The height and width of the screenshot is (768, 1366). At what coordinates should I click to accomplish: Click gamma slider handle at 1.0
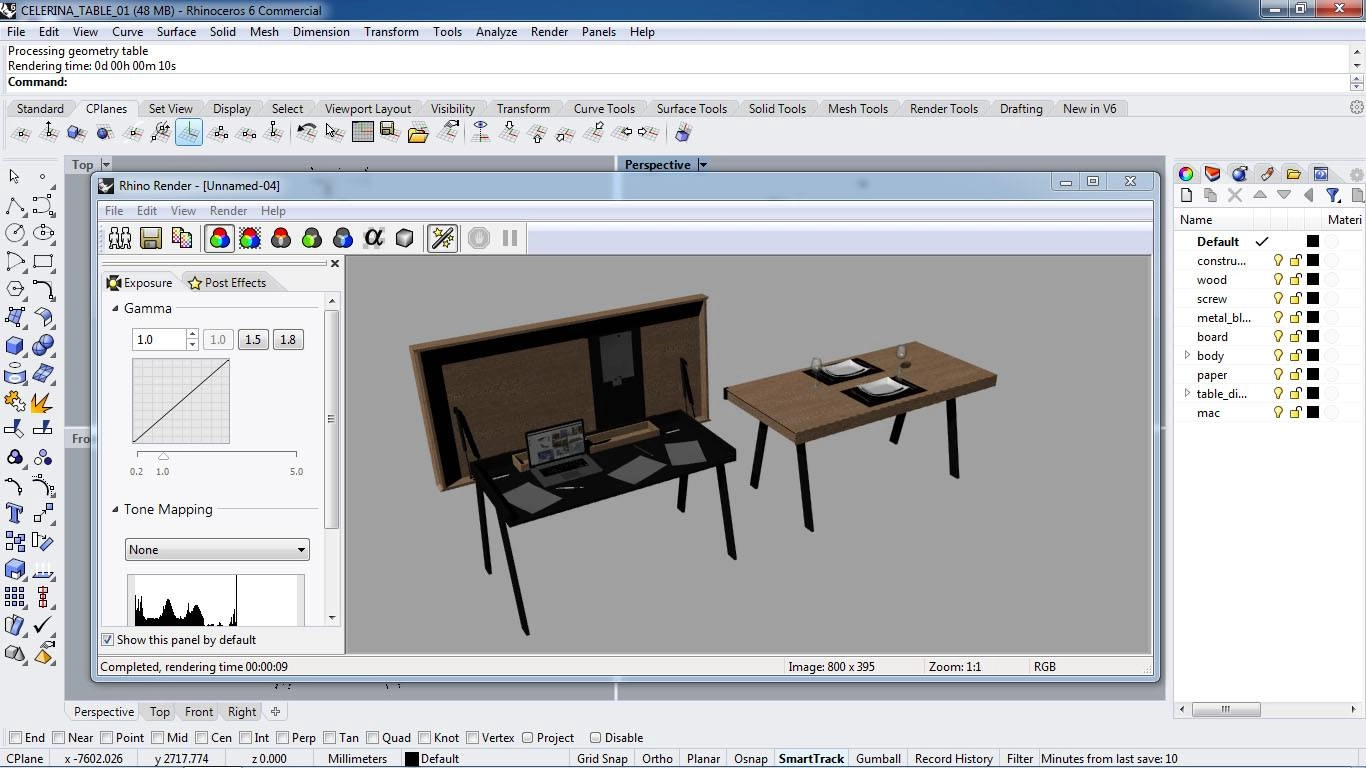click(x=163, y=457)
